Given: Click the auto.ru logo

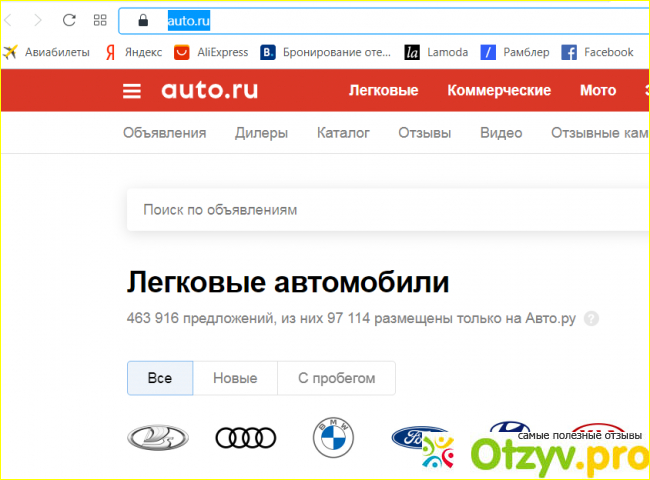Looking at the screenshot, I should [209, 90].
